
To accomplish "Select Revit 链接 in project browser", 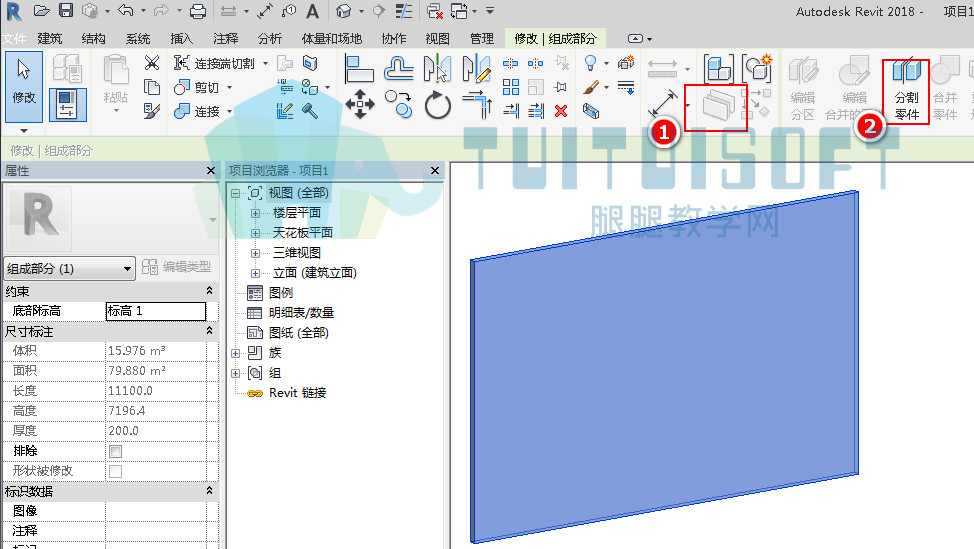I will [x=298, y=393].
